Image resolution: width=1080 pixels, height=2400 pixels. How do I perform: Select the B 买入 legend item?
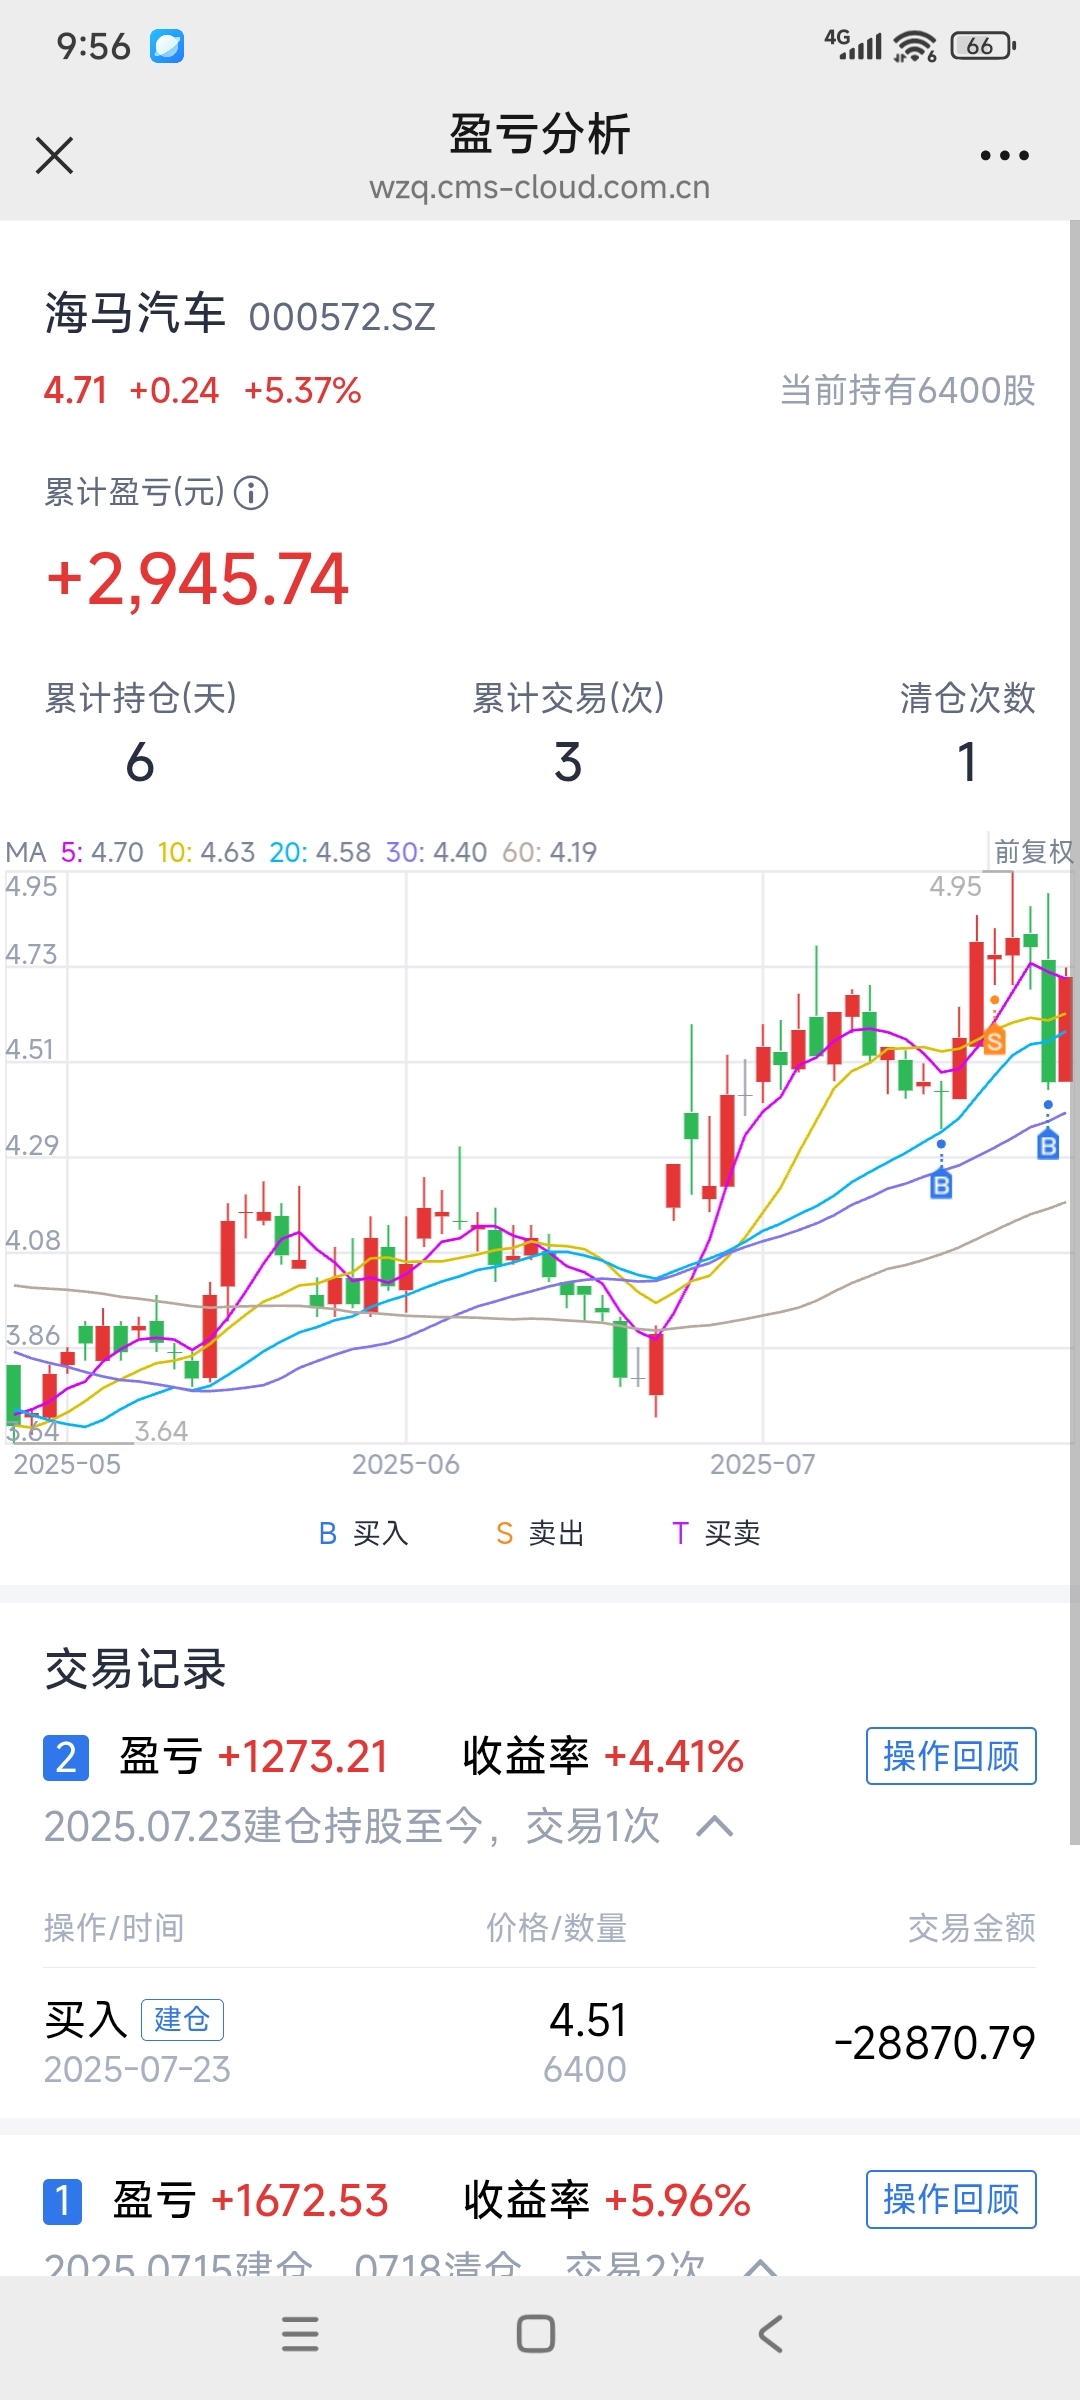(x=363, y=1533)
